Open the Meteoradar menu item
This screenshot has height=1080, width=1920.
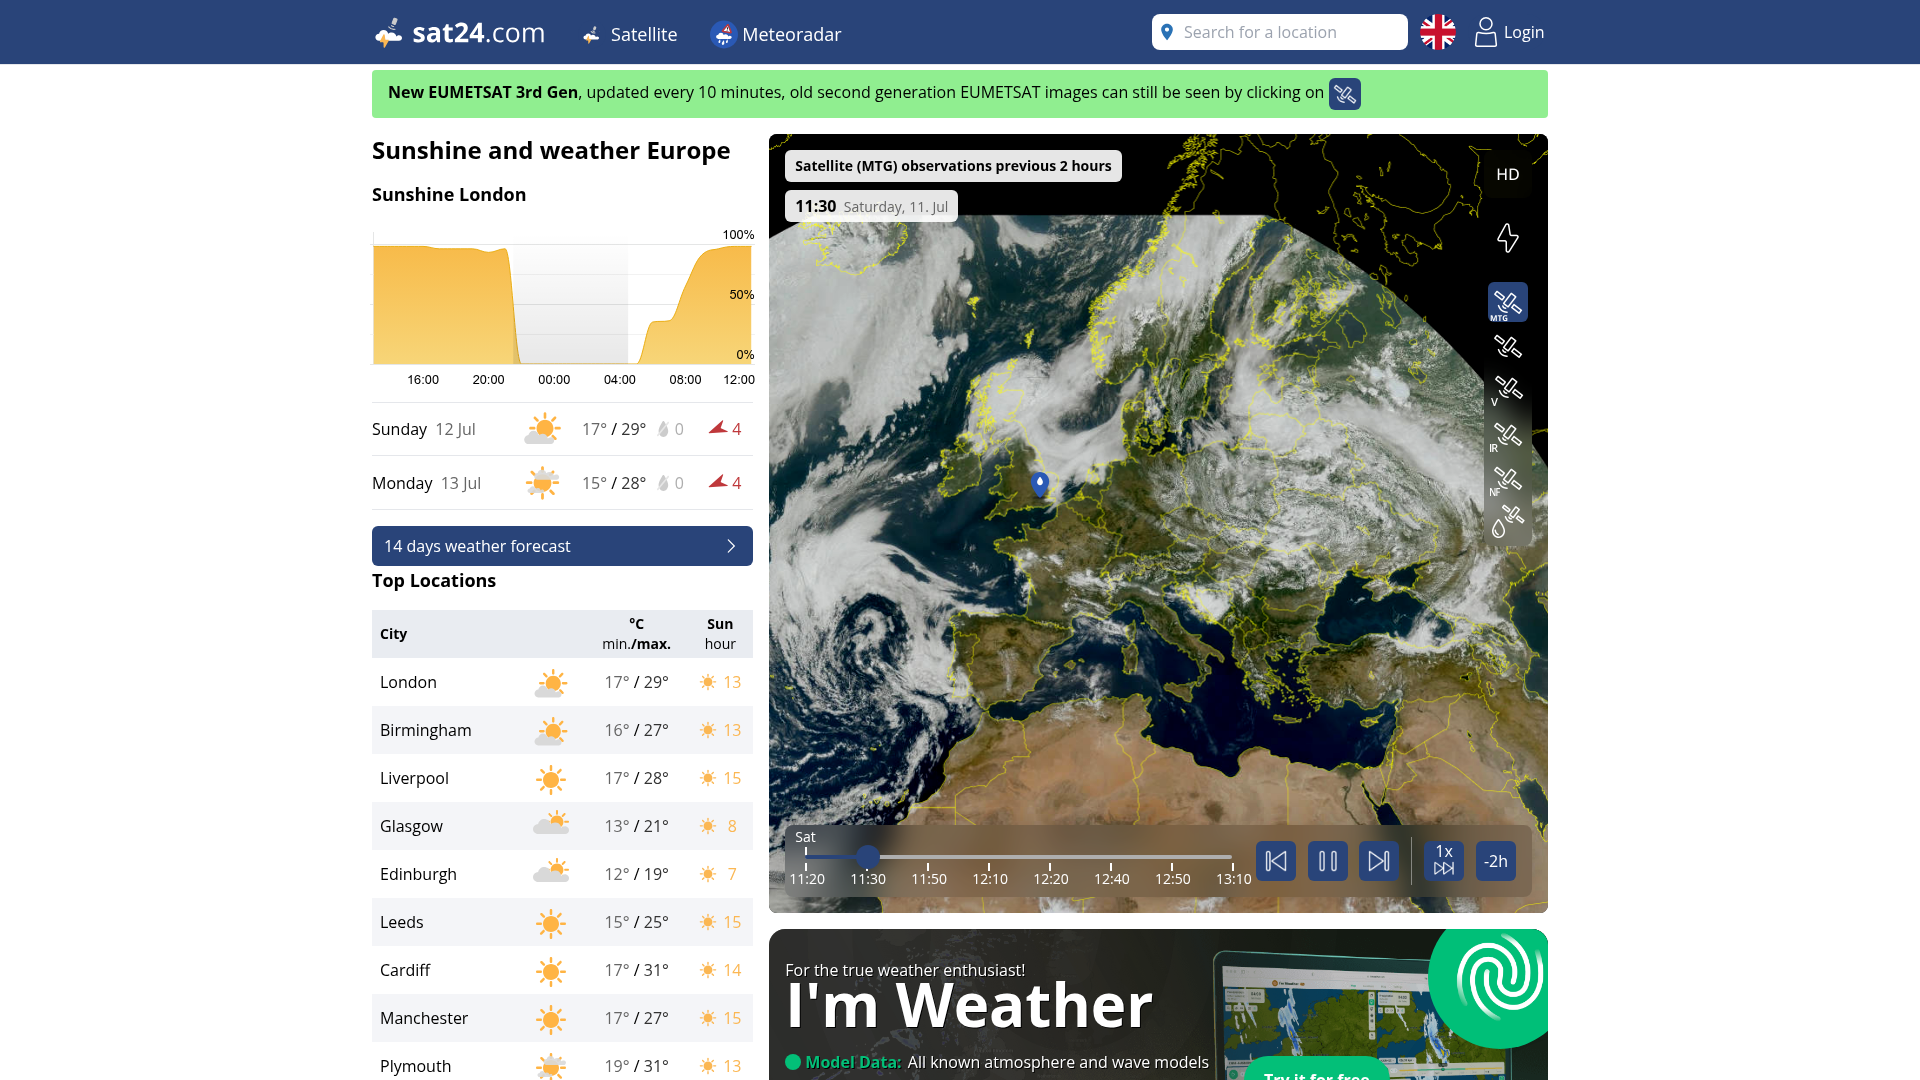coord(776,34)
